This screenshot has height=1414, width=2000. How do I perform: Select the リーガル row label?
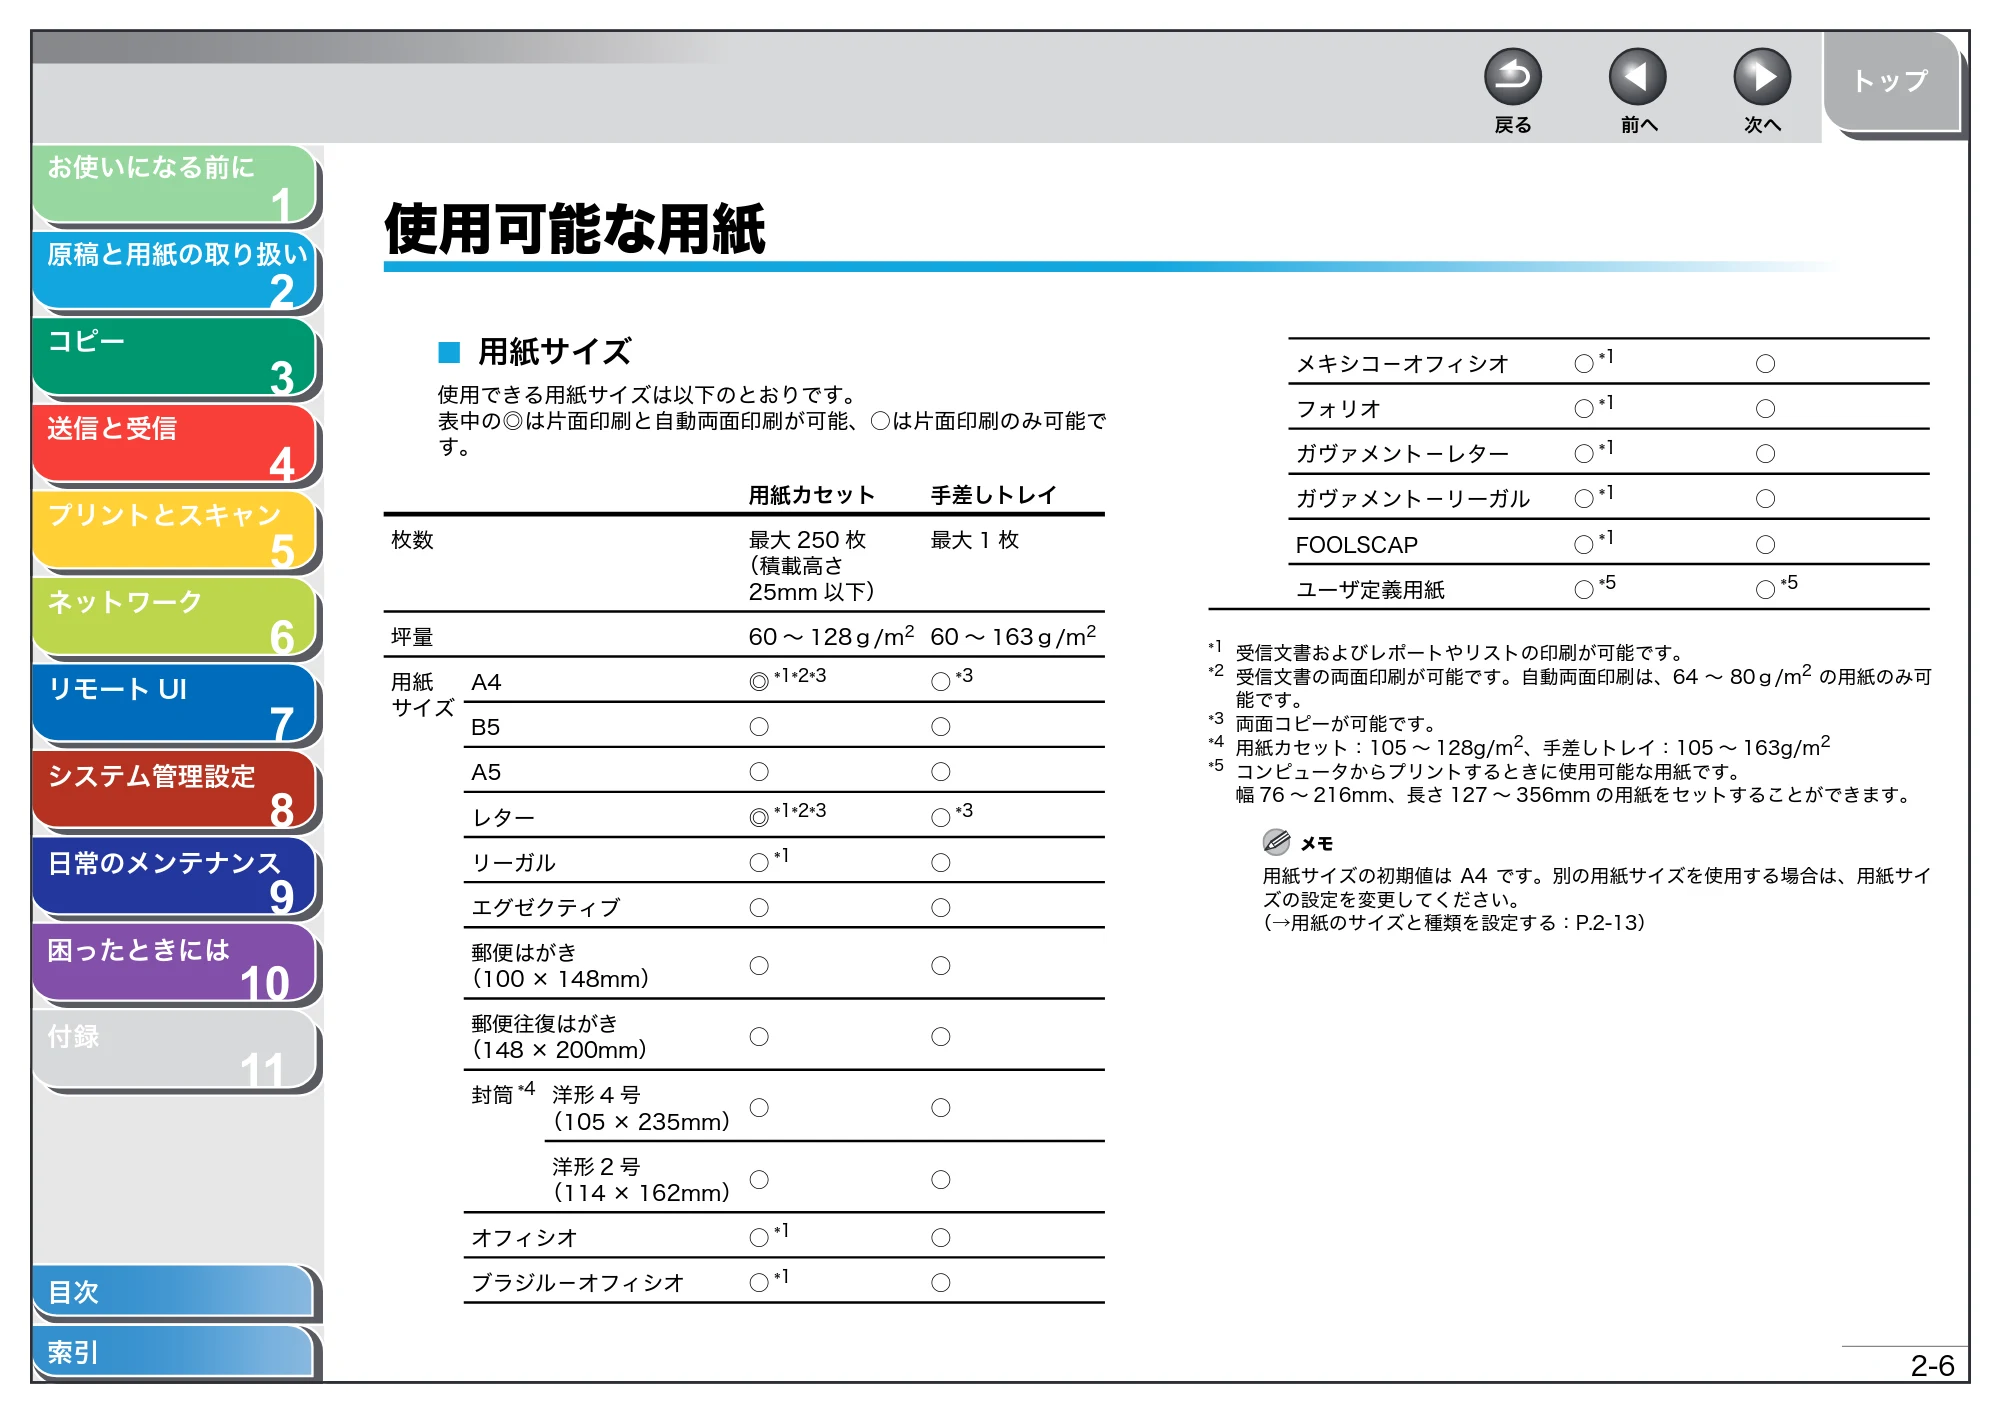[x=513, y=863]
